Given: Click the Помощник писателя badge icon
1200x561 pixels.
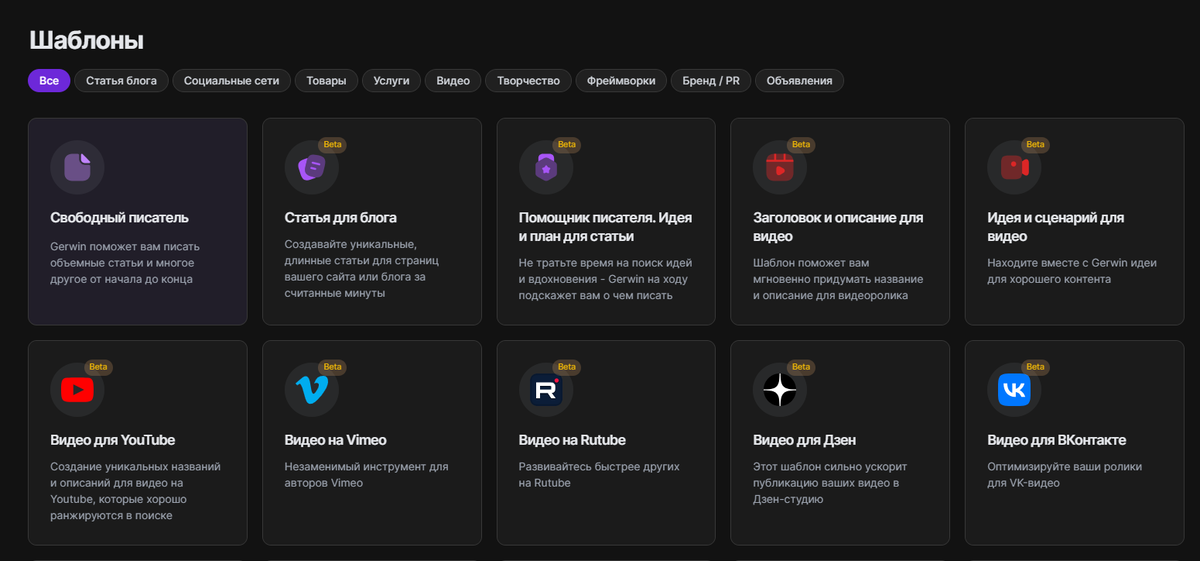Looking at the screenshot, I should pos(546,167).
